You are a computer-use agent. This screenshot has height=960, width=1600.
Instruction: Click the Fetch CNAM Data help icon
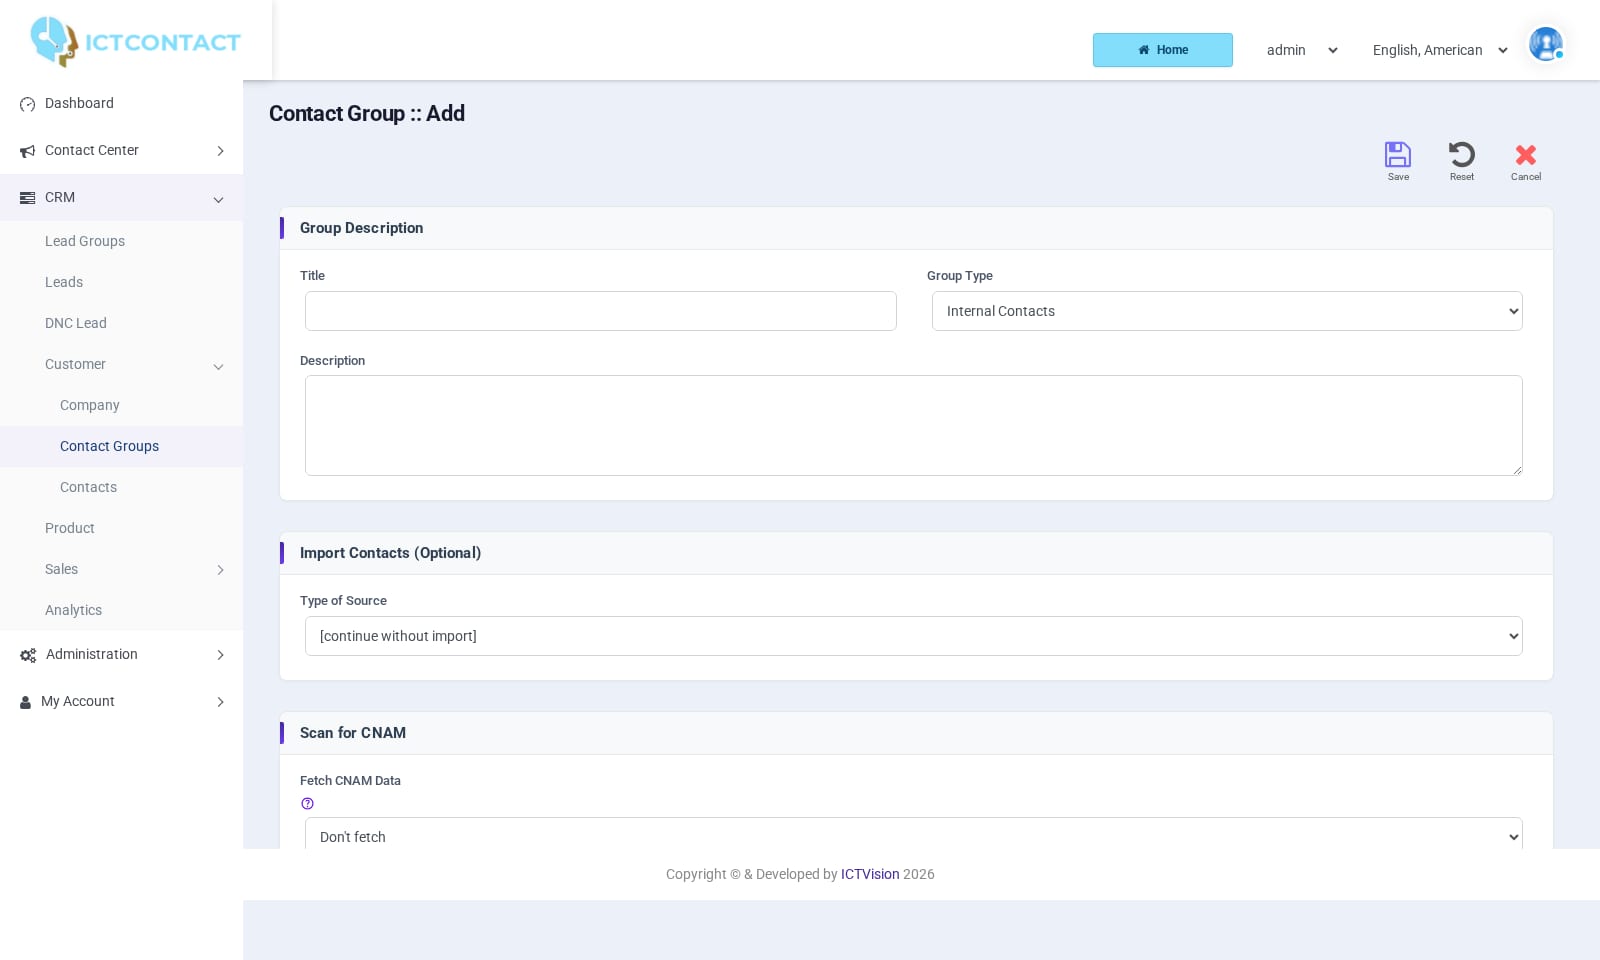tap(307, 803)
